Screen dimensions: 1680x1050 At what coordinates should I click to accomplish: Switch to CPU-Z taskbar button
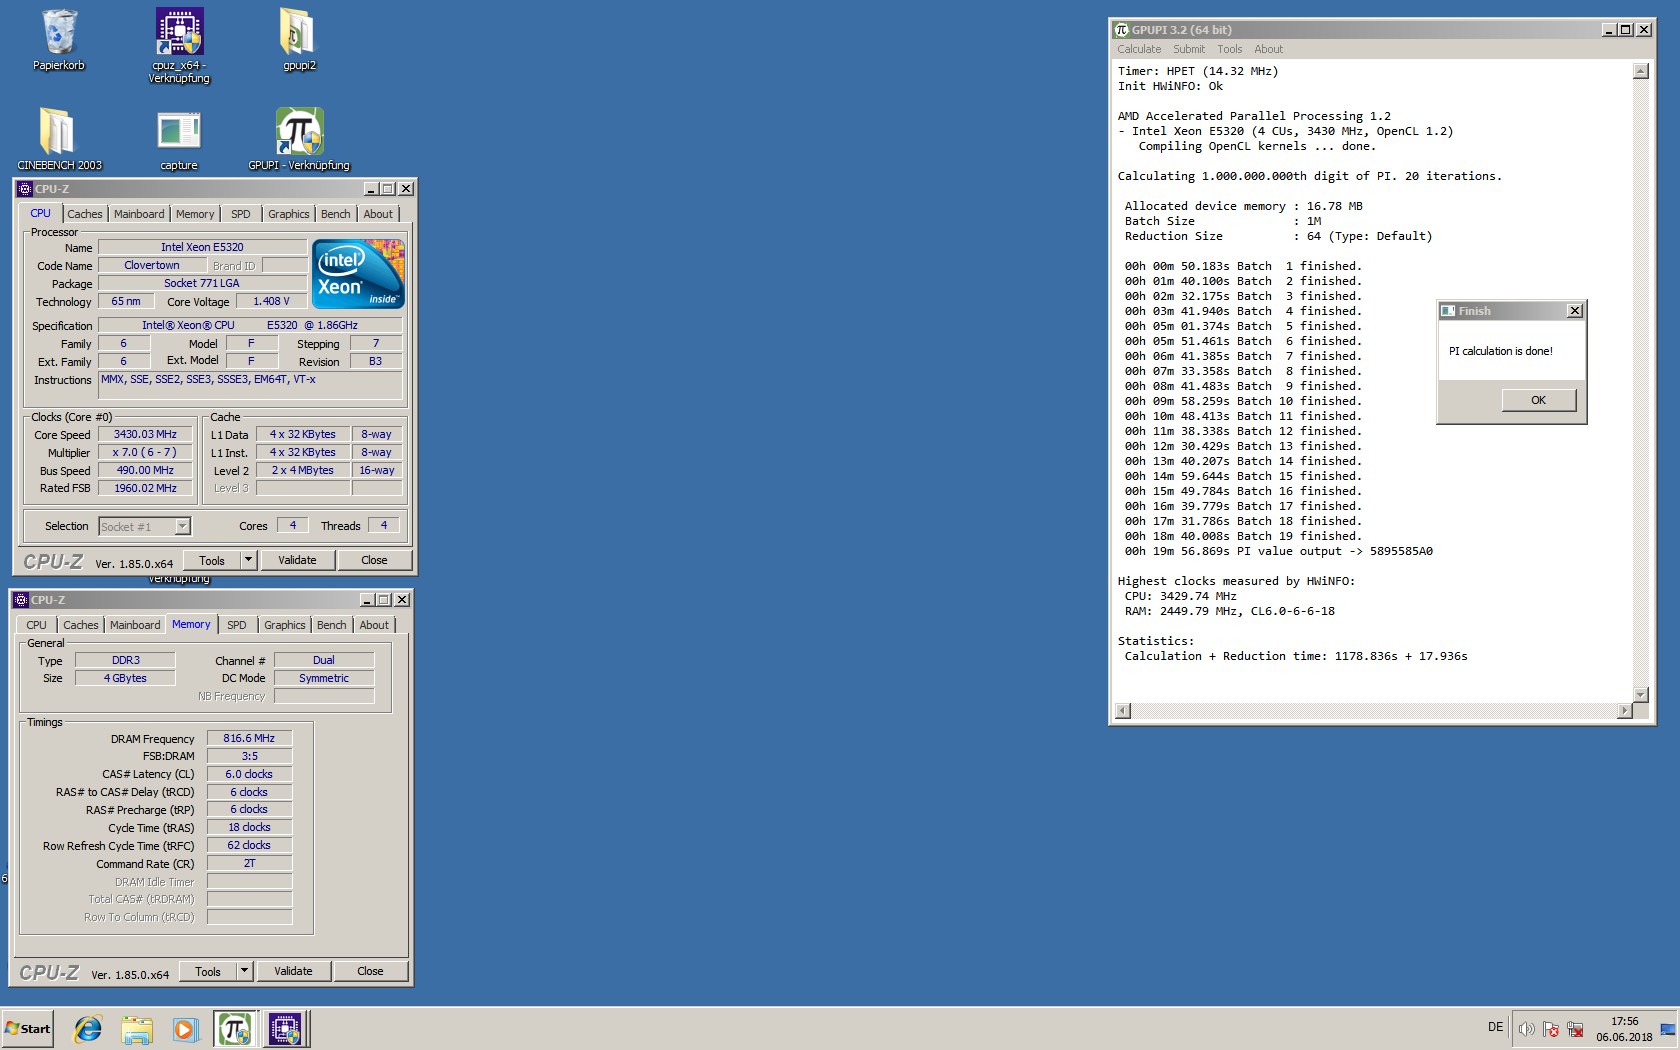286,1028
